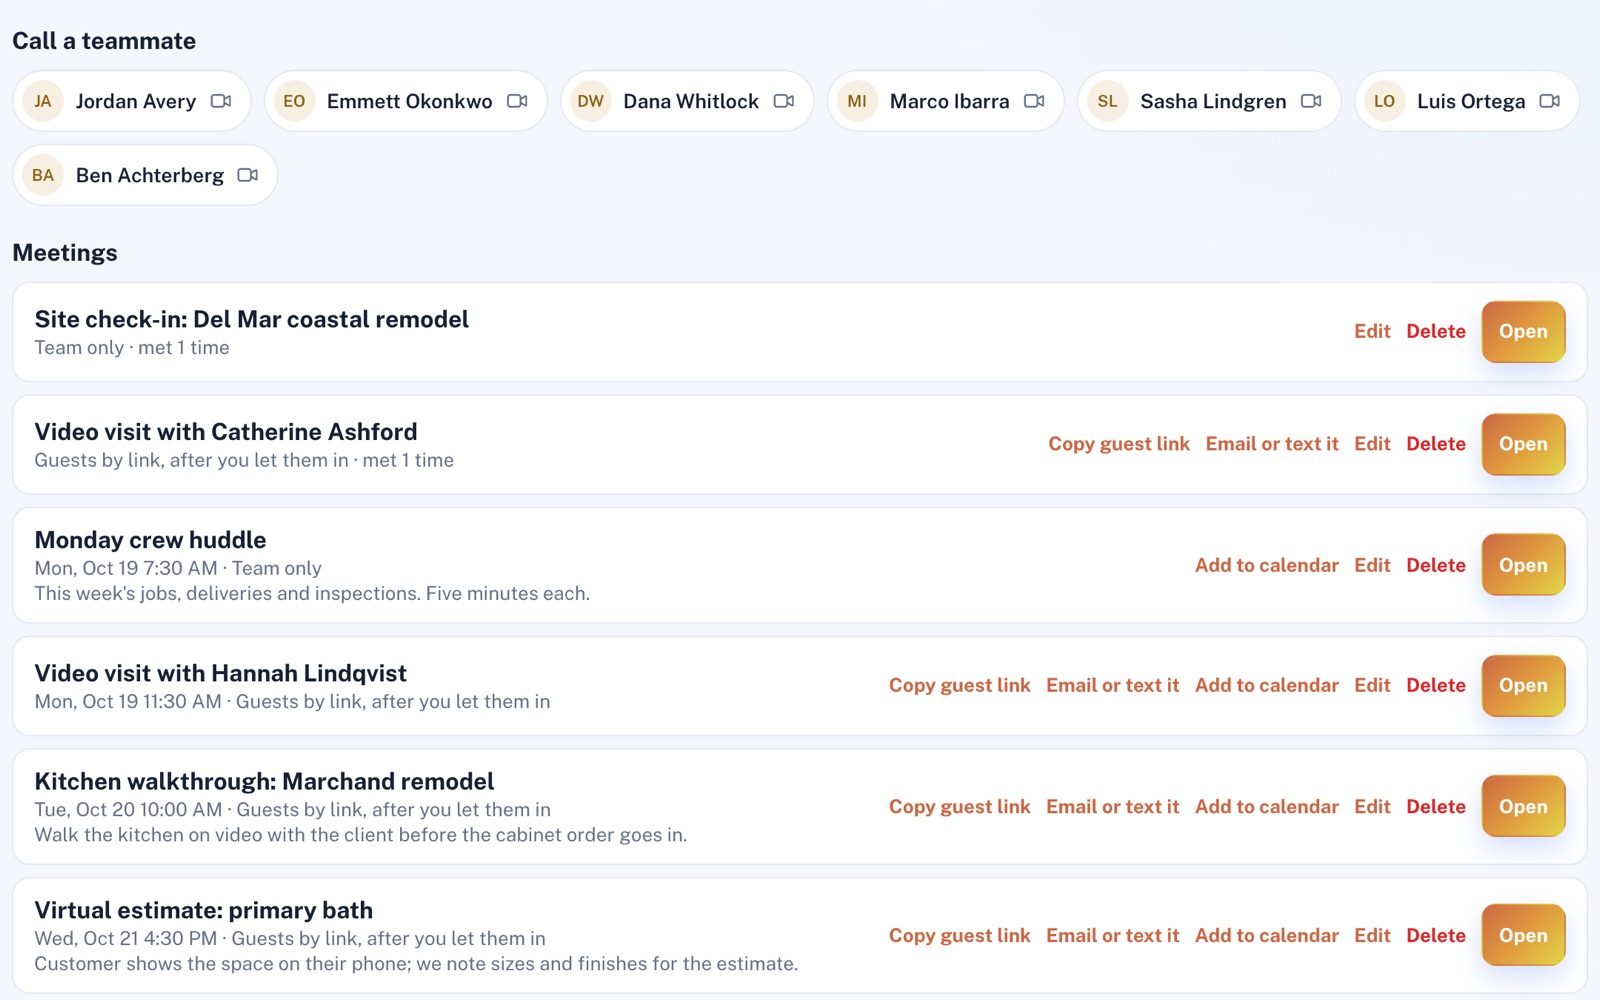Select the Dana Whitlock teammate name
This screenshot has height=1000, width=1600.
(691, 101)
